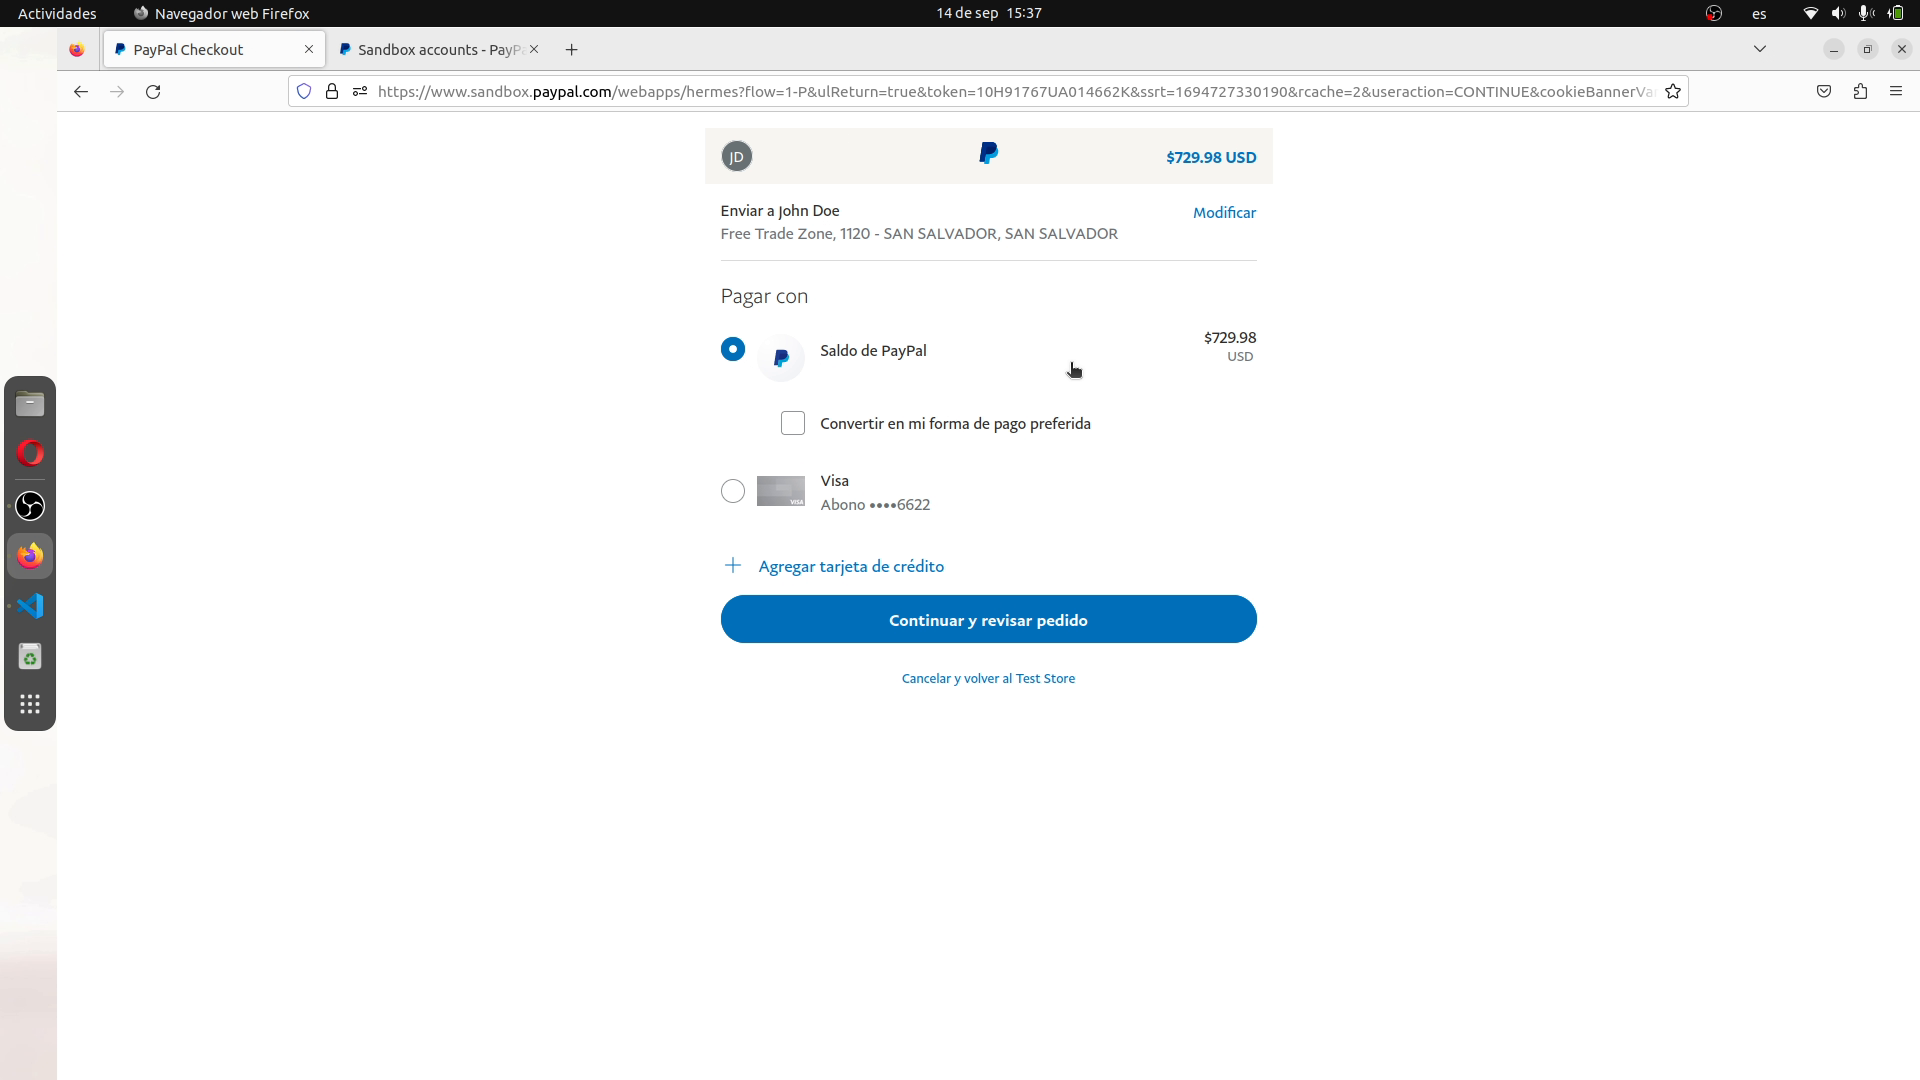Show applications grid in the dock
The width and height of the screenshot is (1920, 1080).
point(30,704)
